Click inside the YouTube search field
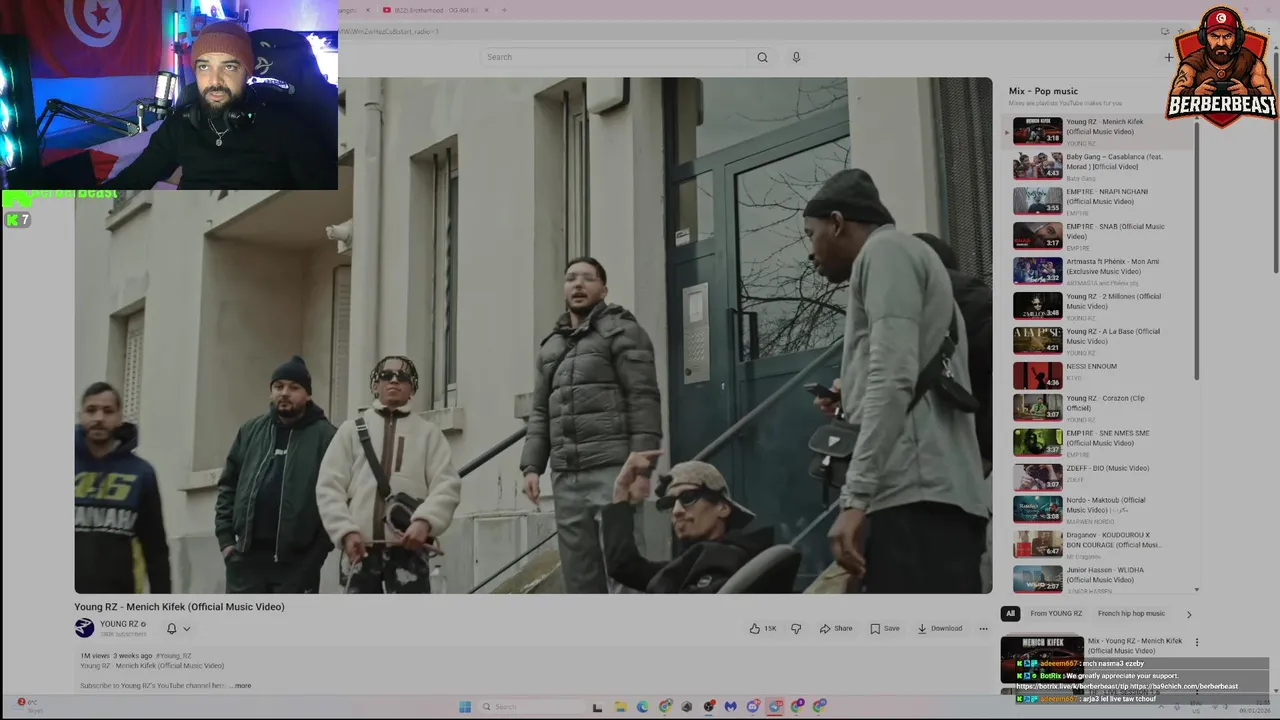The height and width of the screenshot is (720, 1280). (615, 57)
